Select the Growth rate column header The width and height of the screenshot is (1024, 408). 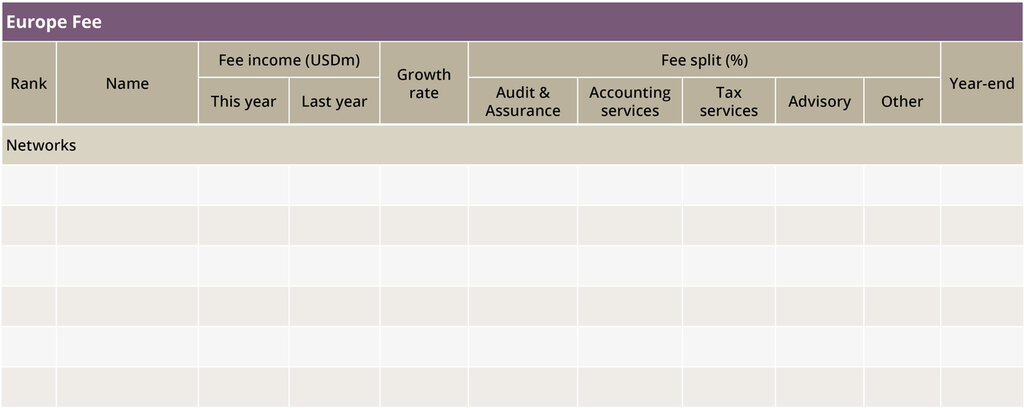point(424,83)
